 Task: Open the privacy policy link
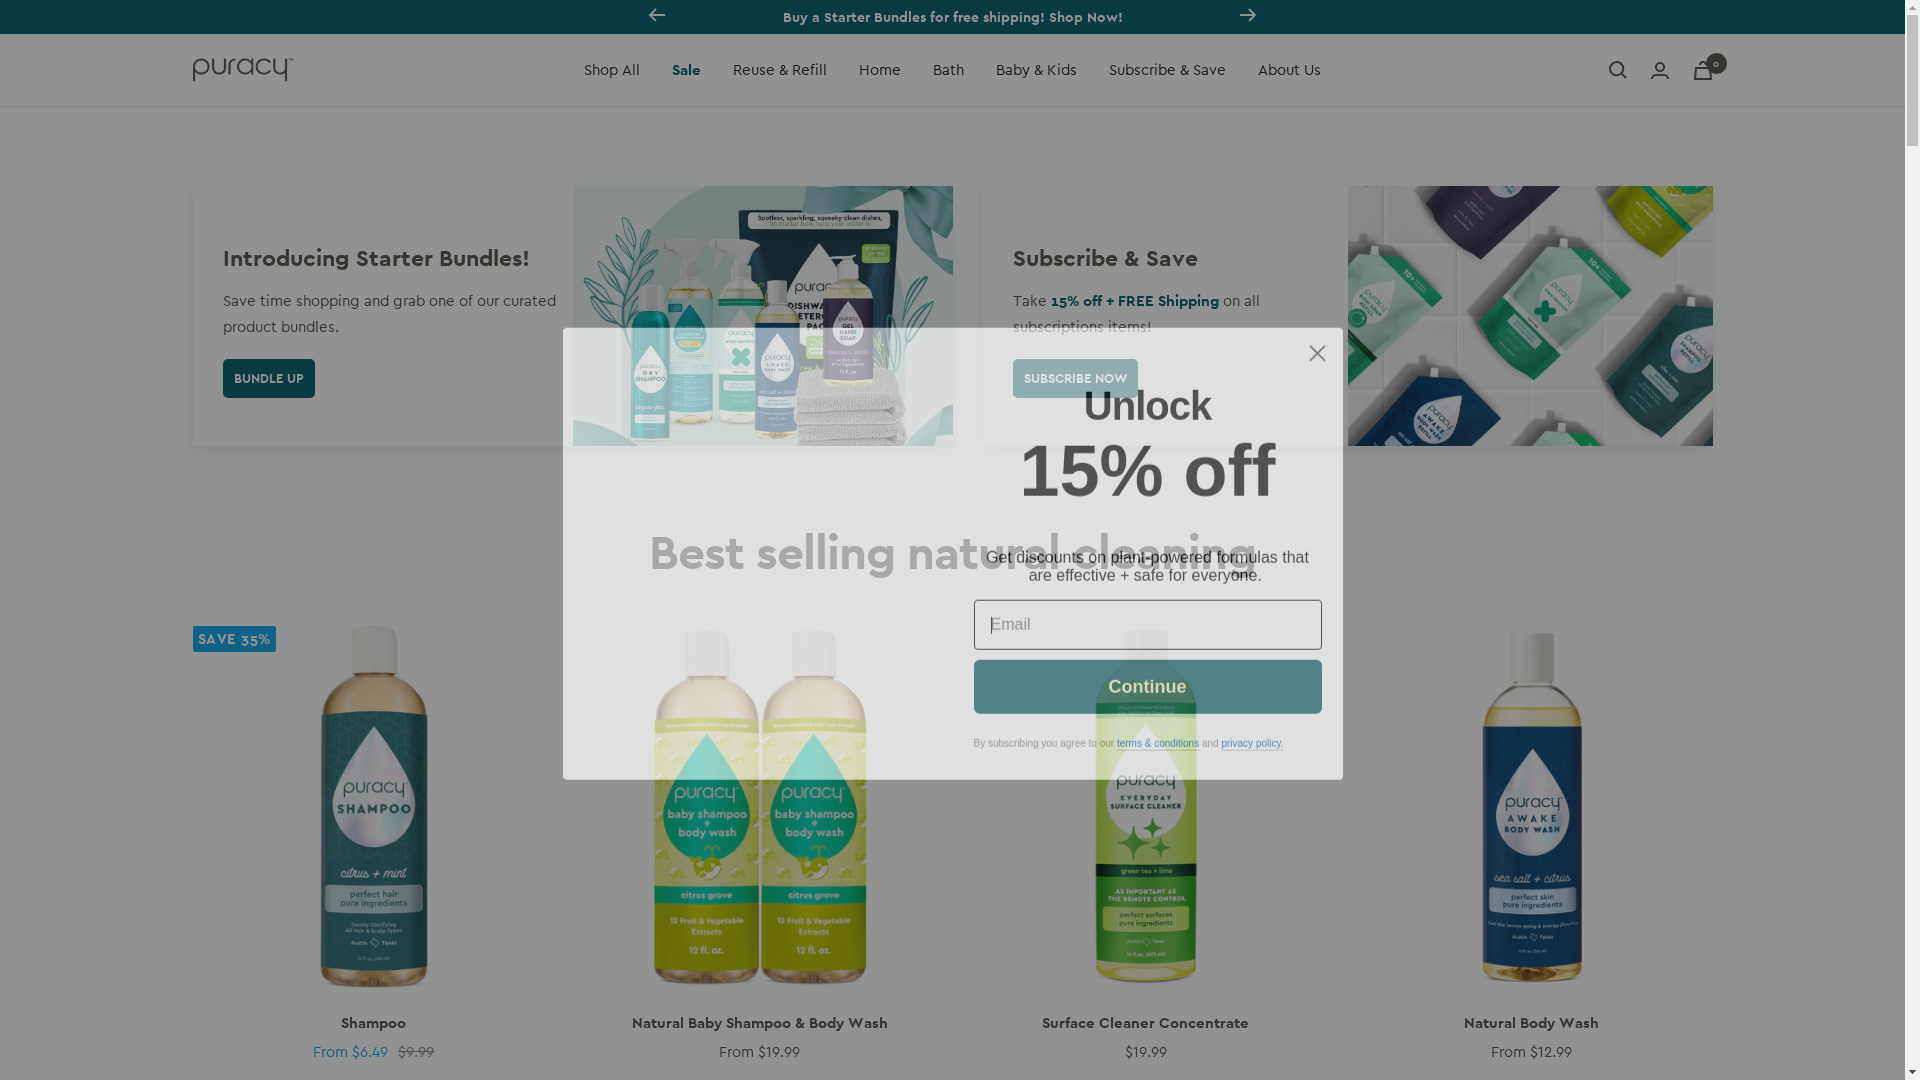pos(1252,743)
